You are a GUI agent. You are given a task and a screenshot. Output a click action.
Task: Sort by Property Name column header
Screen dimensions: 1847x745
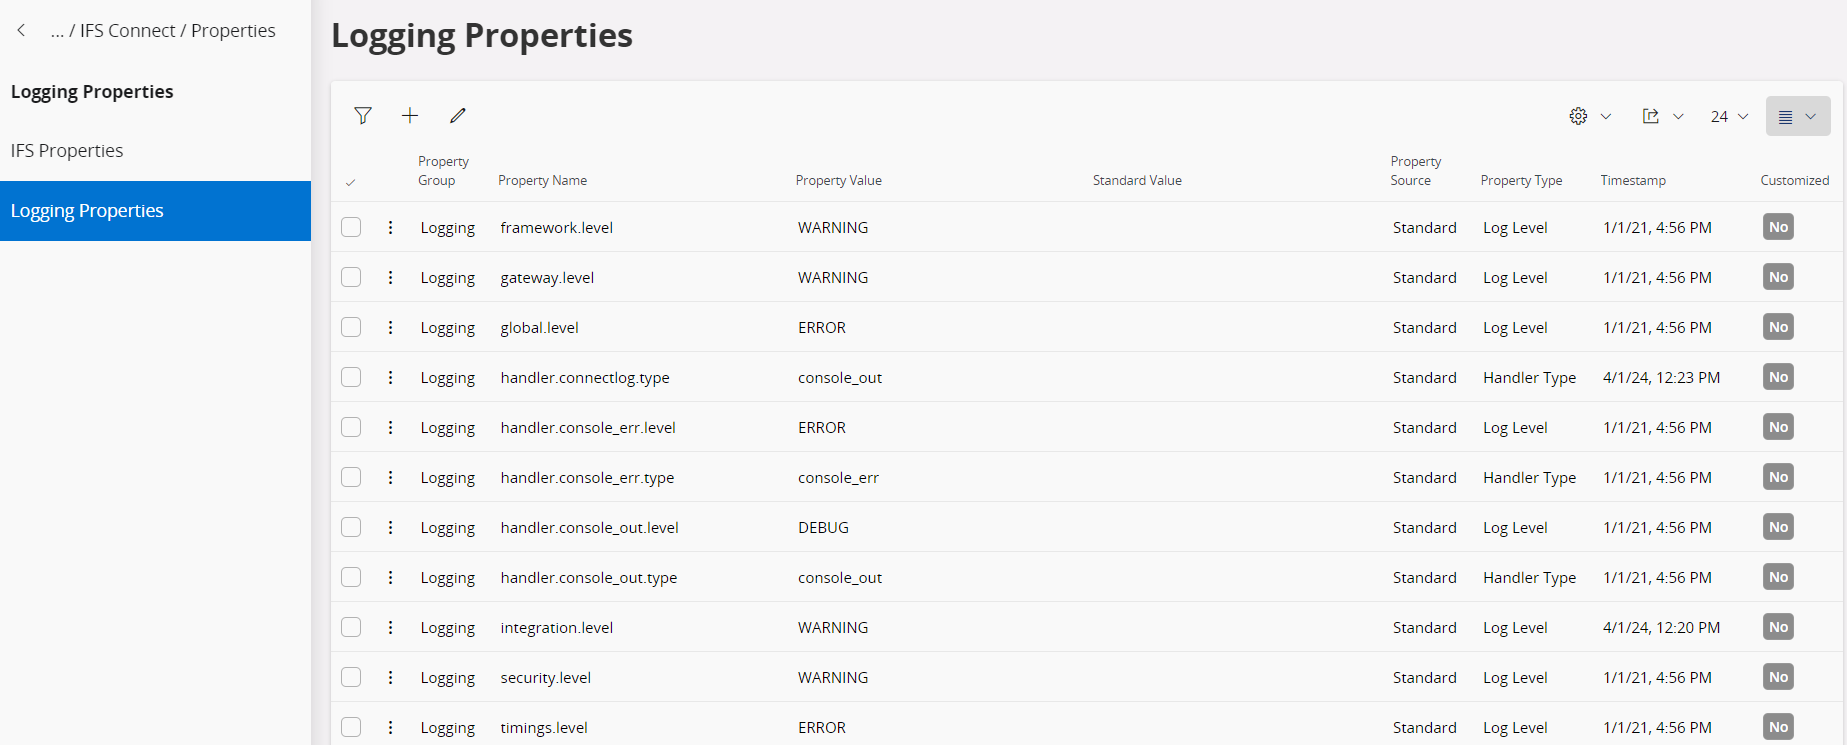pos(542,181)
